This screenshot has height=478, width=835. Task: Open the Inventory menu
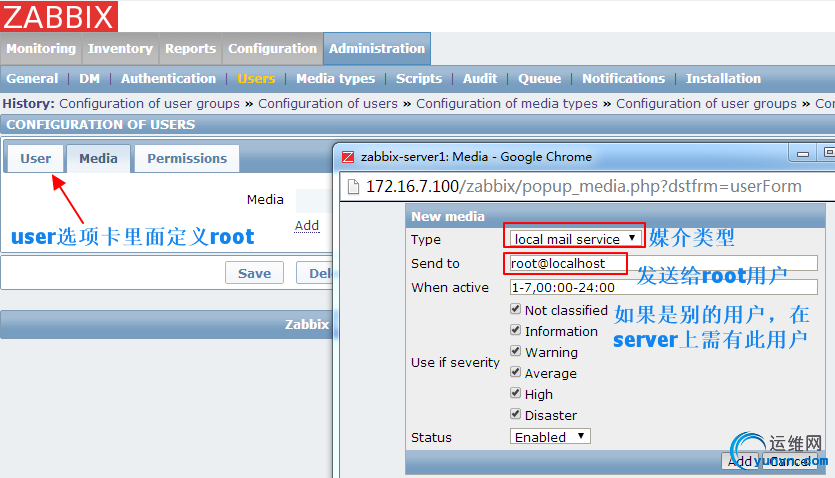pos(120,48)
